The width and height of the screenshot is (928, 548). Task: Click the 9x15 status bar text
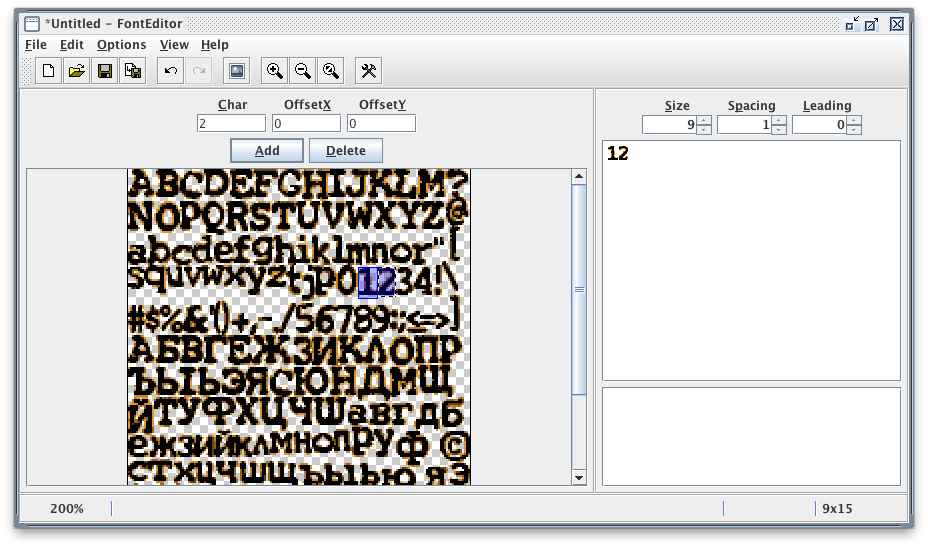pyautogui.click(x=837, y=508)
